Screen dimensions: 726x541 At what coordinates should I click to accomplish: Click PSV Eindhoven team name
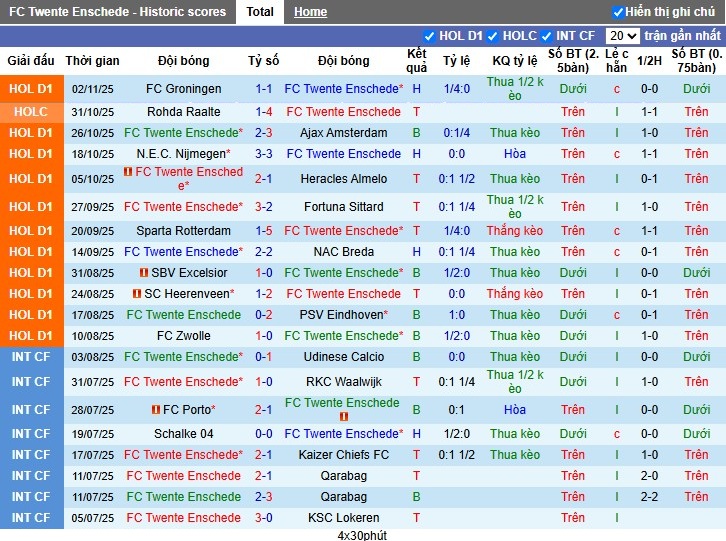[341, 315]
